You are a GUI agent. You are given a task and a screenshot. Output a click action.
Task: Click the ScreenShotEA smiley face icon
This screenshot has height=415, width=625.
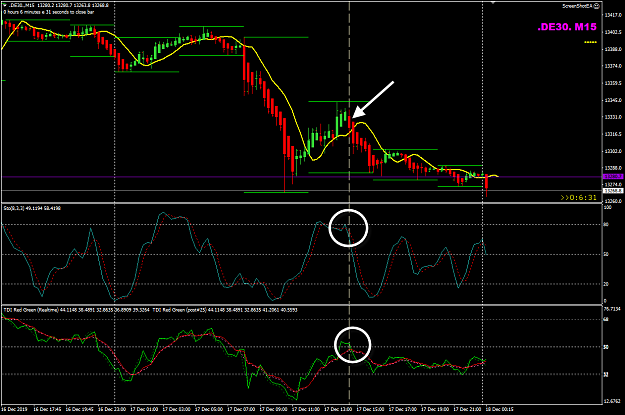click(x=597, y=6)
